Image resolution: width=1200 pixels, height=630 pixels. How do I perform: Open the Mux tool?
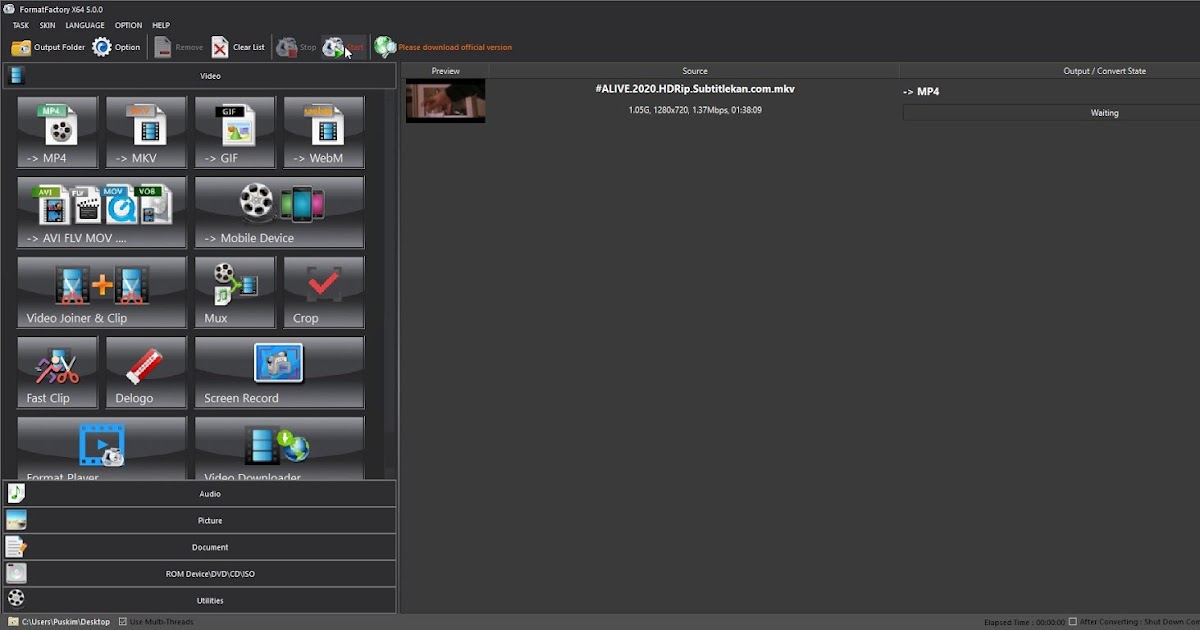tap(235, 292)
